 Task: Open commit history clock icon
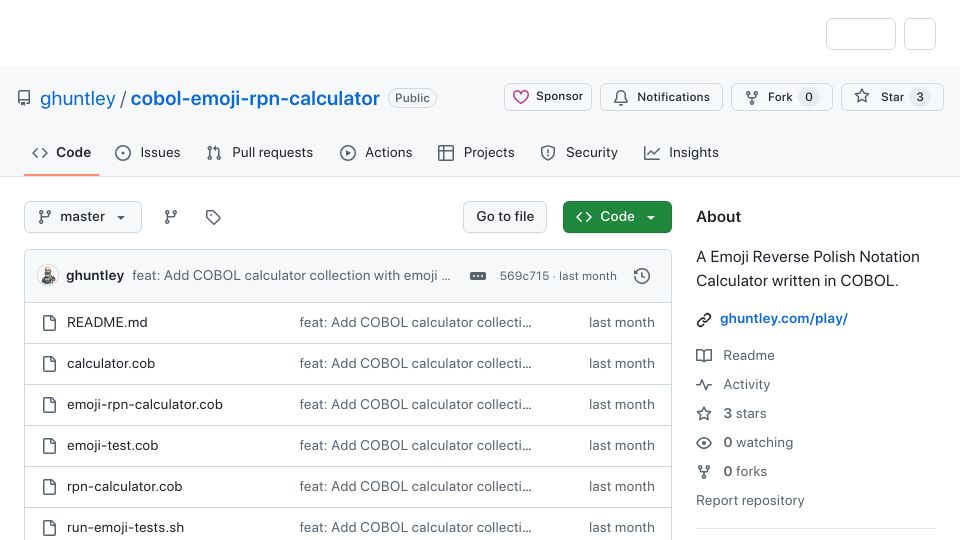click(x=642, y=276)
